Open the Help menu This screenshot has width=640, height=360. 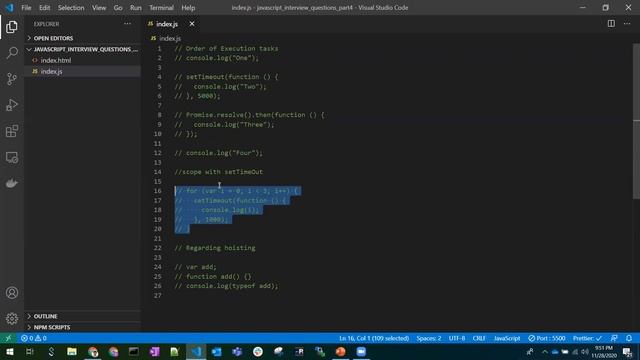(188, 7)
